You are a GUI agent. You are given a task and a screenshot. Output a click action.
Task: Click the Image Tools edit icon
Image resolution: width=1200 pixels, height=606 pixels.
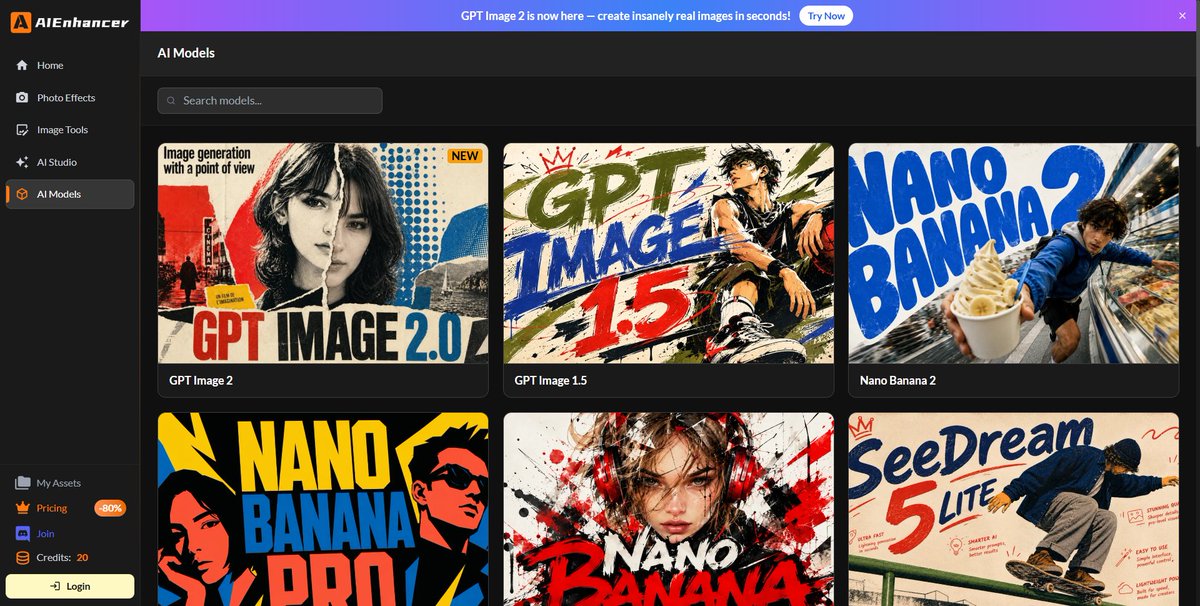(22, 130)
